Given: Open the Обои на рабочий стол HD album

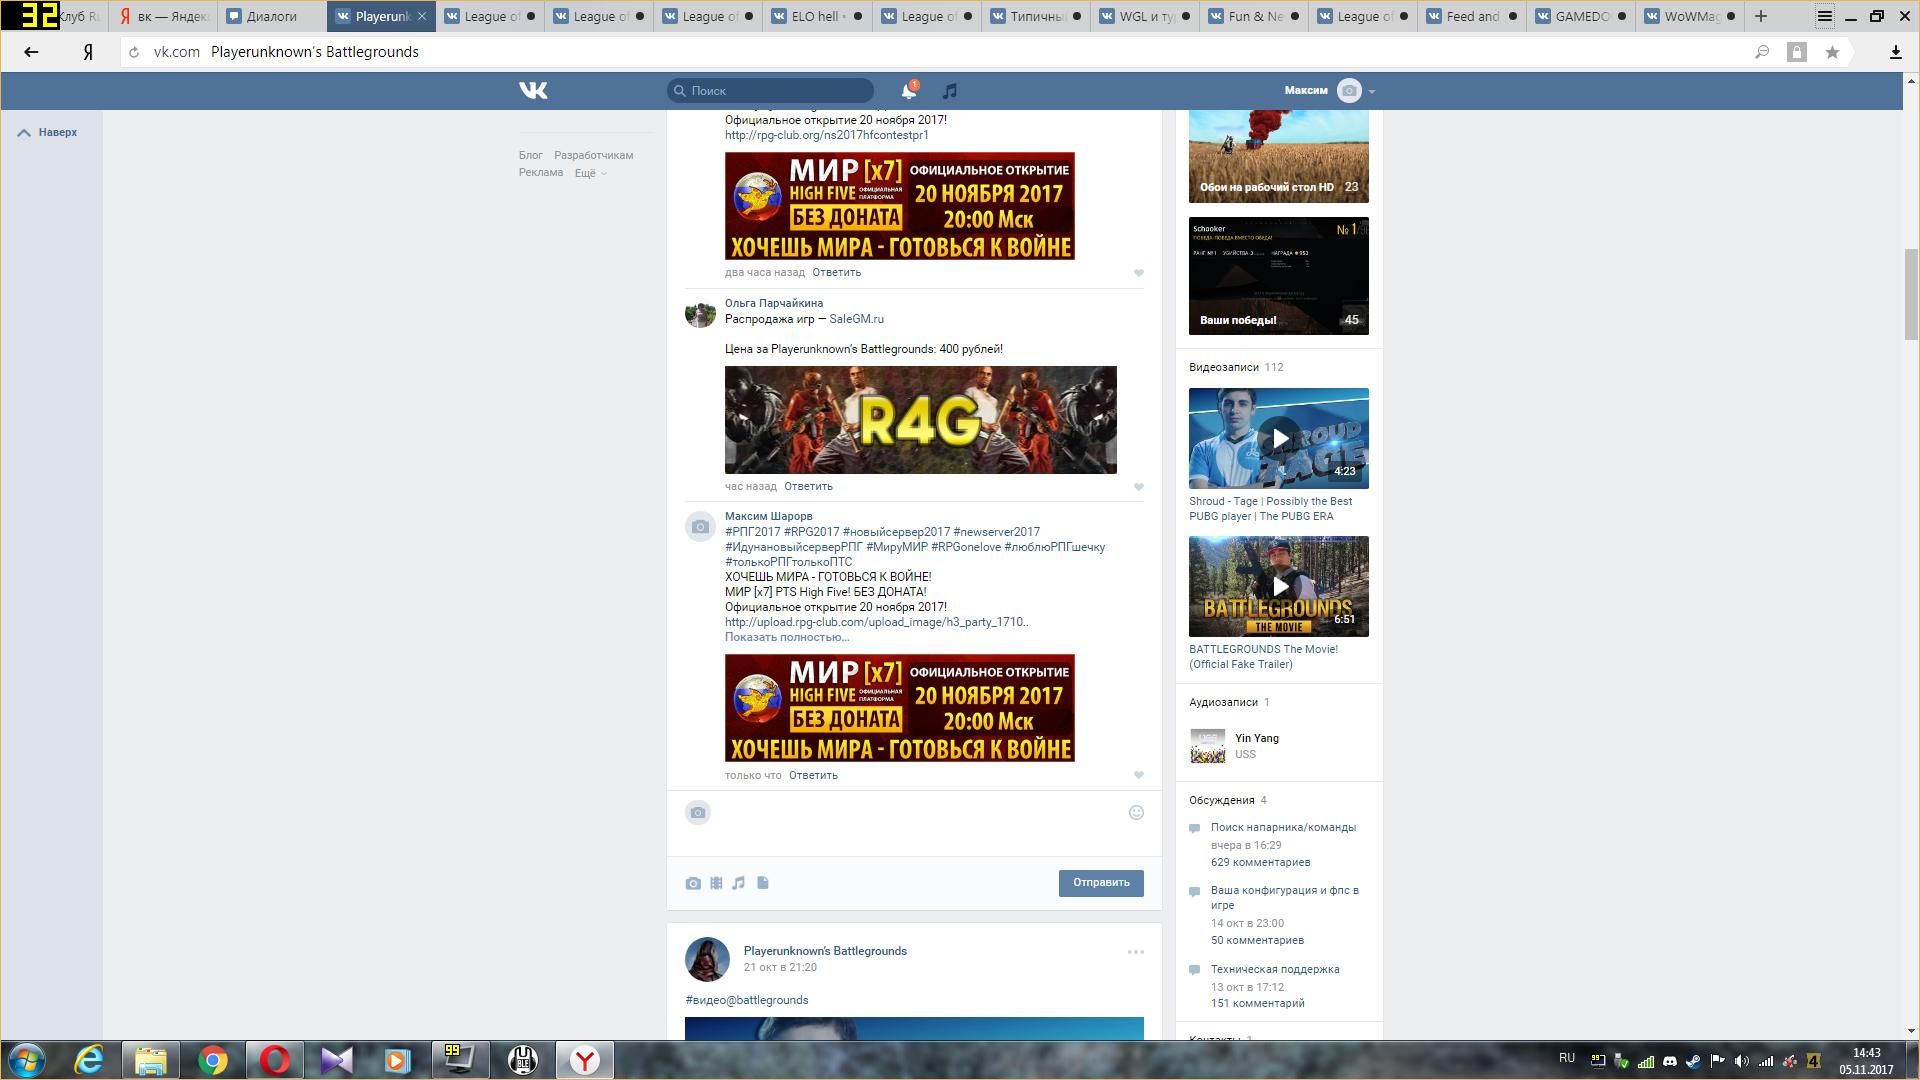Looking at the screenshot, I should point(1279,157).
